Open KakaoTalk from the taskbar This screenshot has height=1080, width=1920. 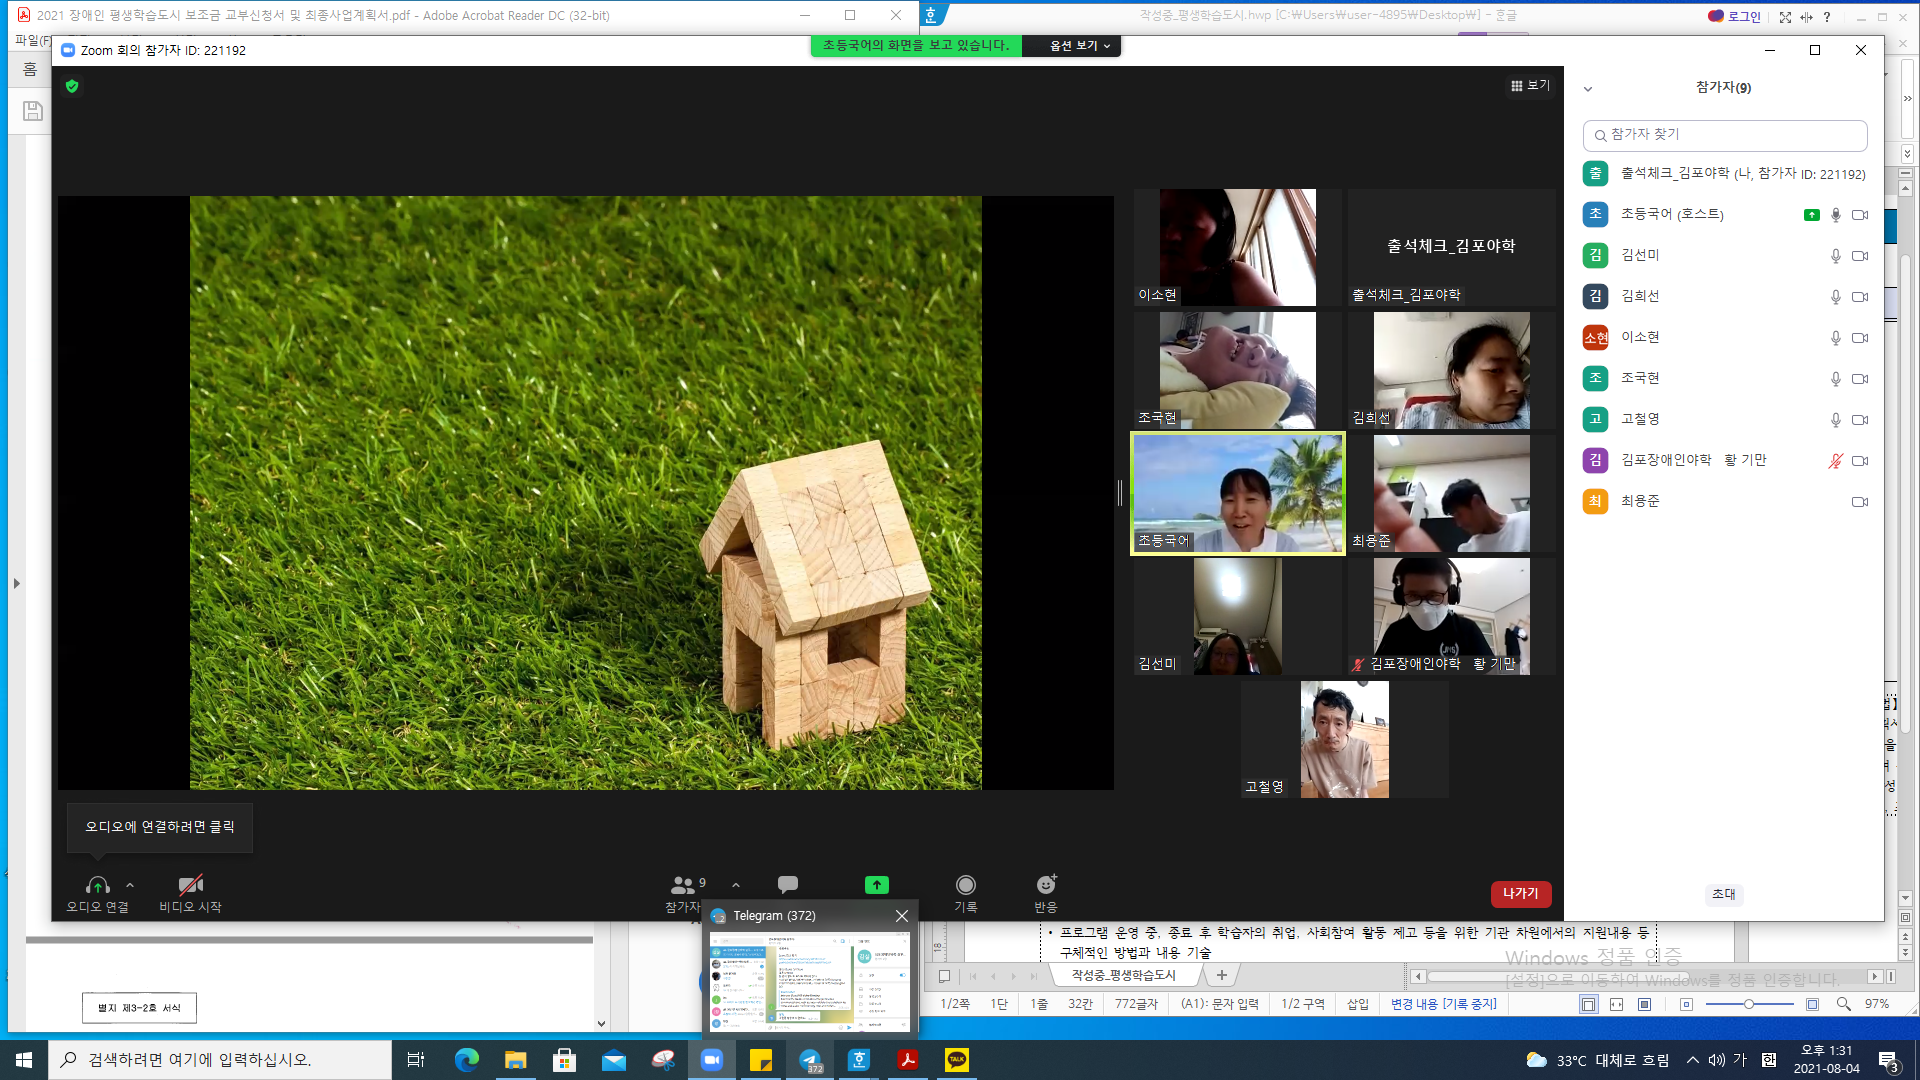(x=957, y=1060)
